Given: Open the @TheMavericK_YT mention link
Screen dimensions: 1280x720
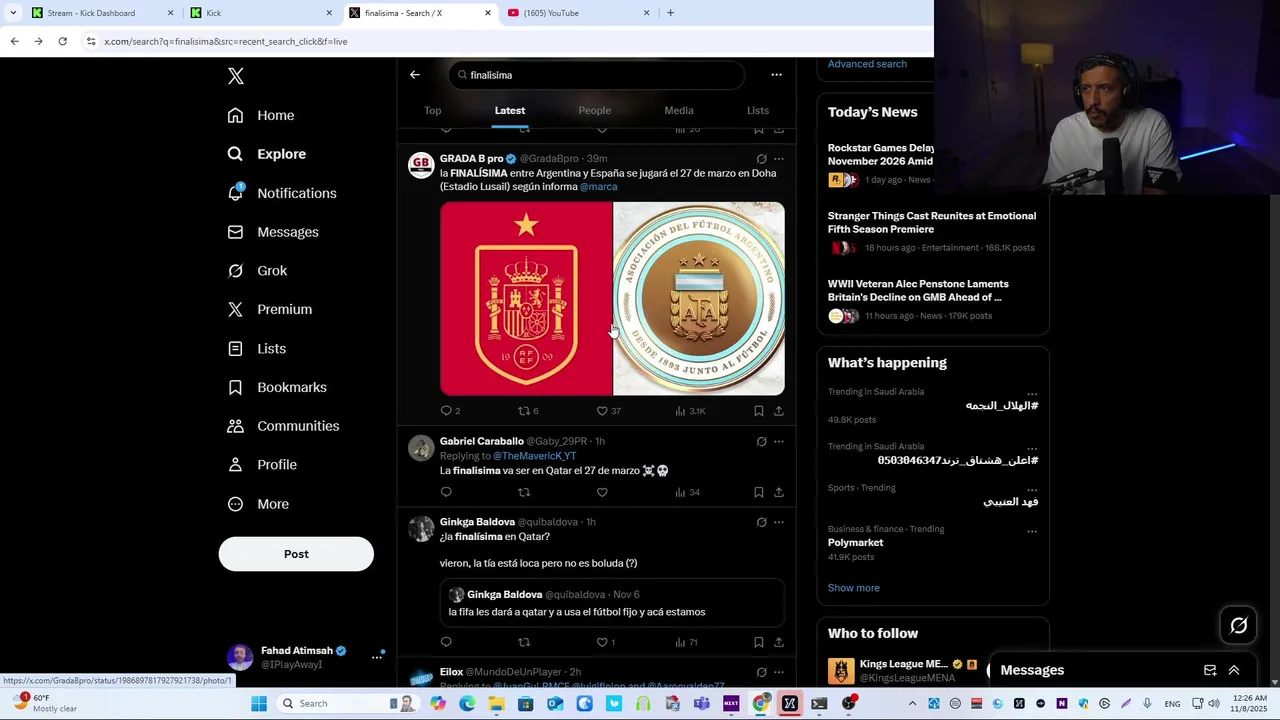Looking at the screenshot, I should coord(534,456).
